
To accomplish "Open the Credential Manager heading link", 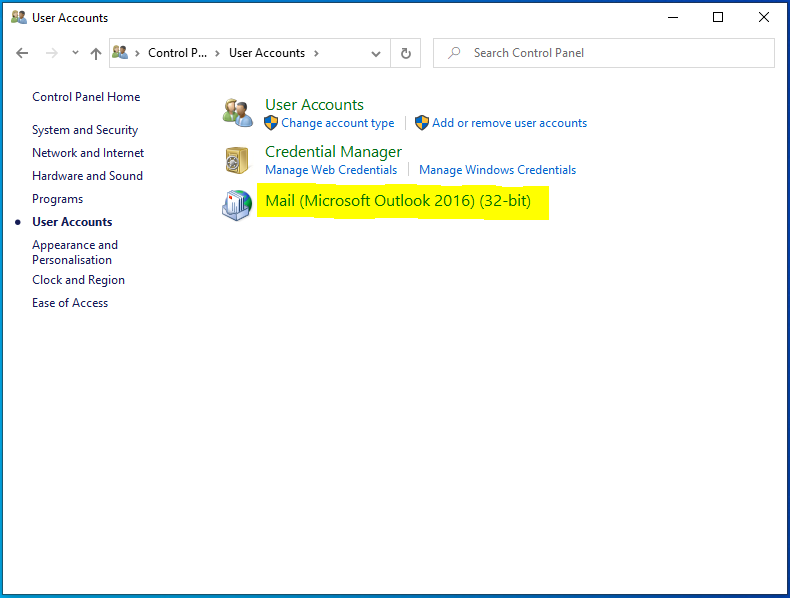I will click(334, 152).
